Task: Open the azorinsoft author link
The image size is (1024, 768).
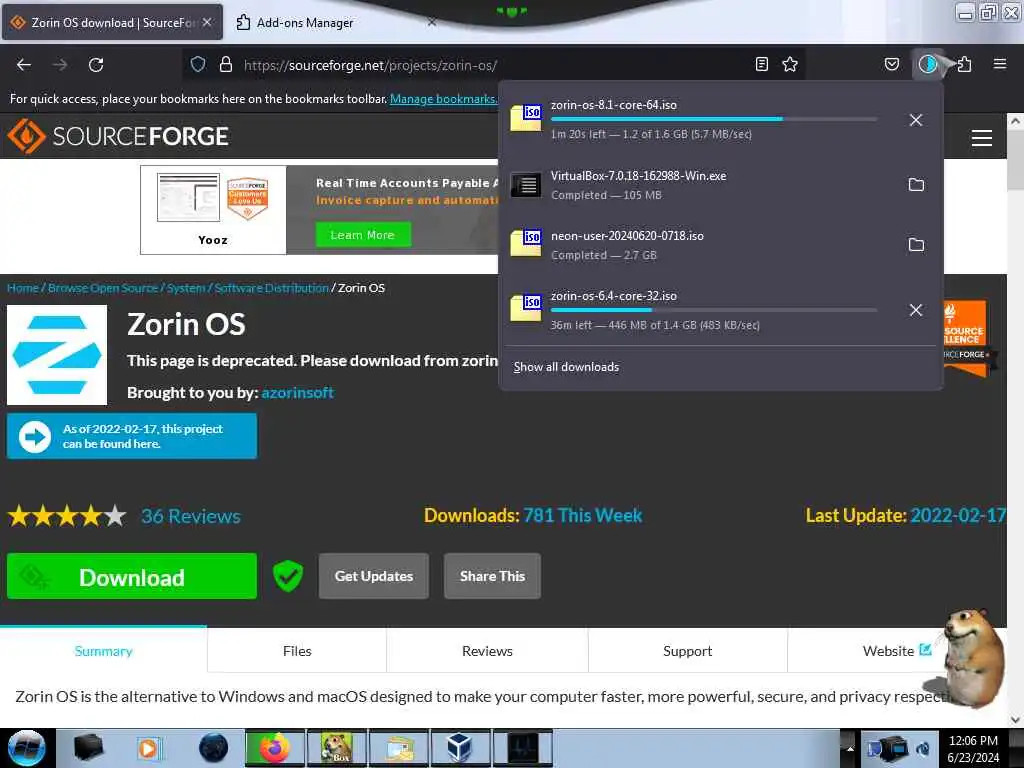Action: (298, 392)
